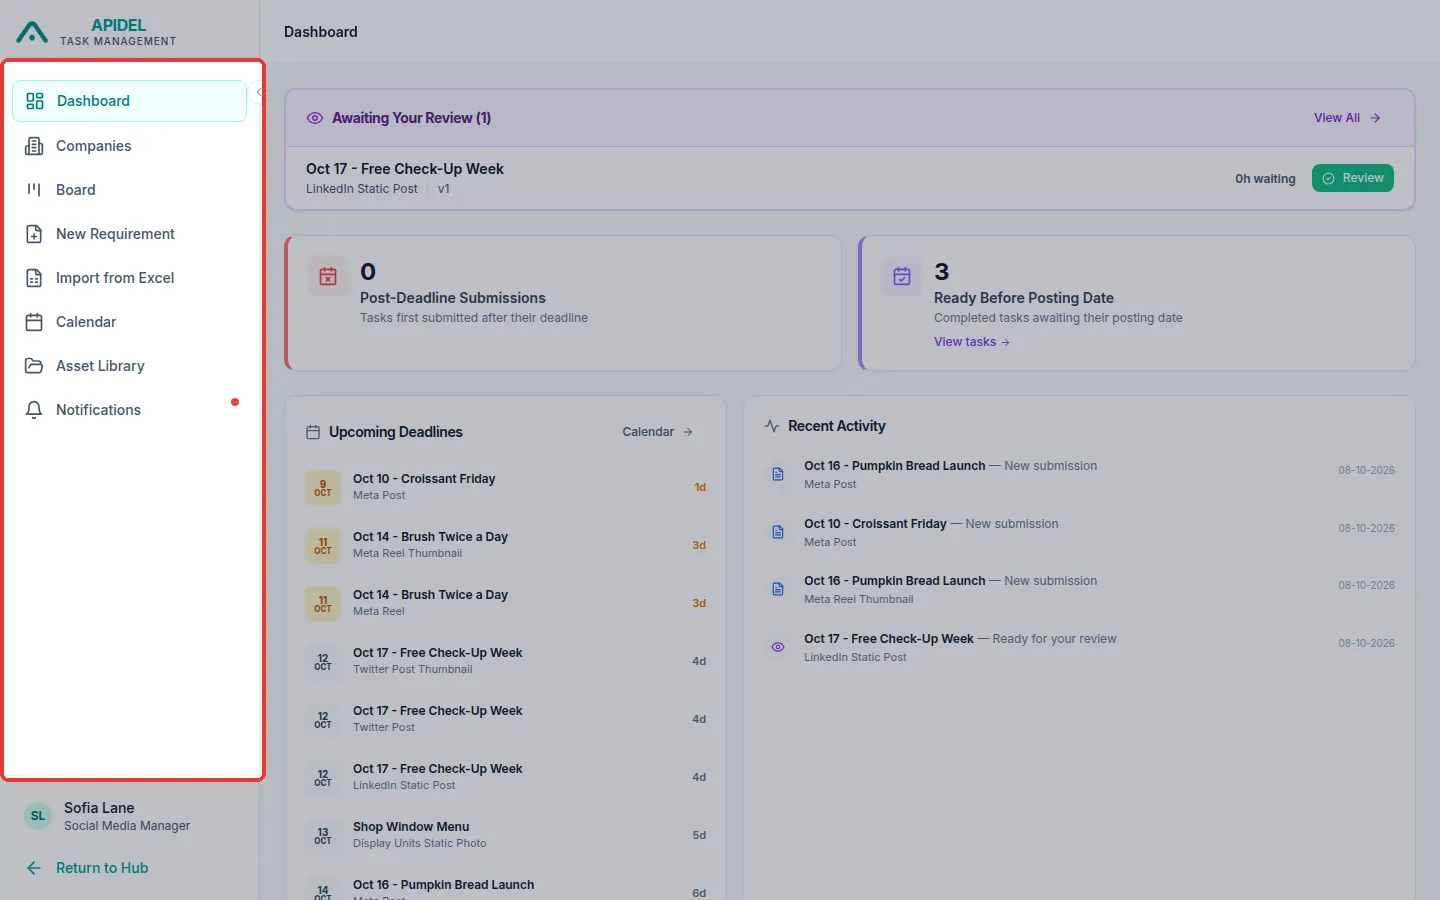This screenshot has height=900, width=1440.
Task: Click the green Review button
Action: tap(1352, 178)
